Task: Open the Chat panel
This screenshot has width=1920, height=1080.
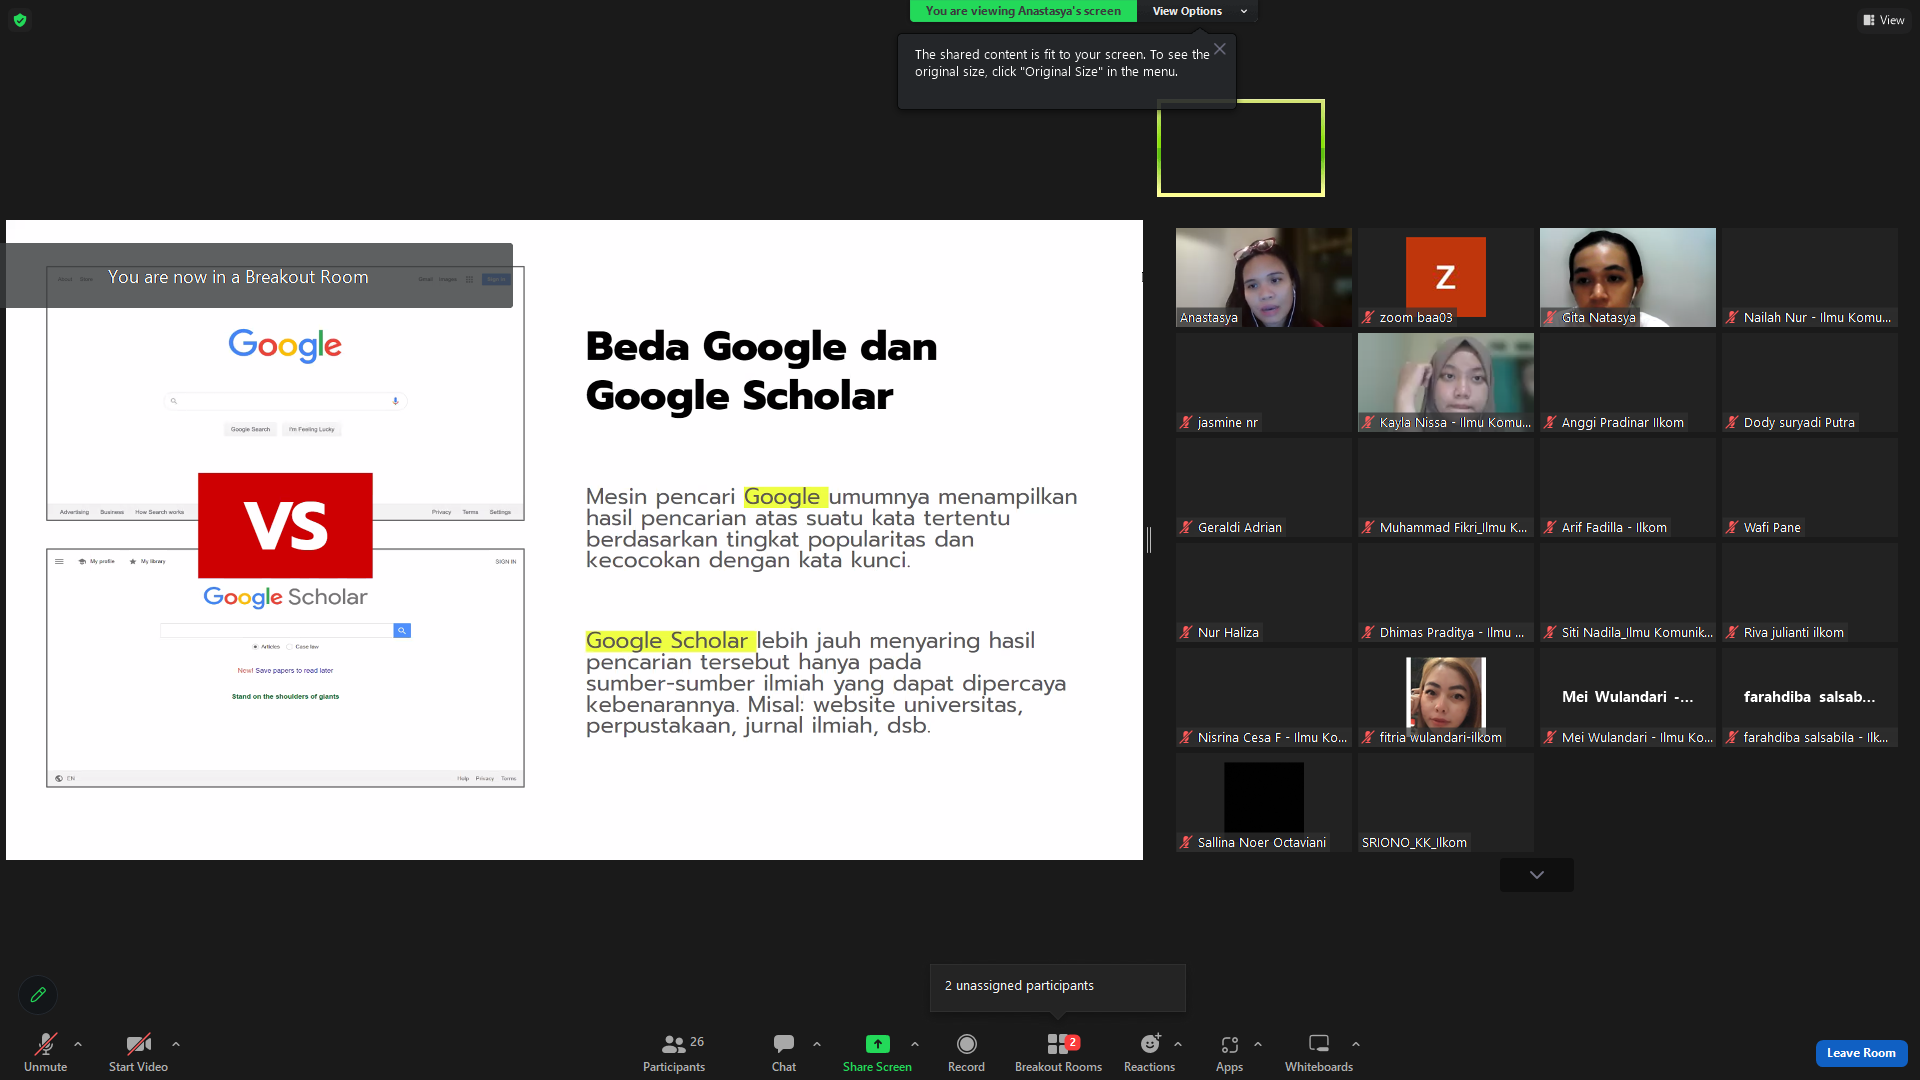Action: tap(784, 1053)
